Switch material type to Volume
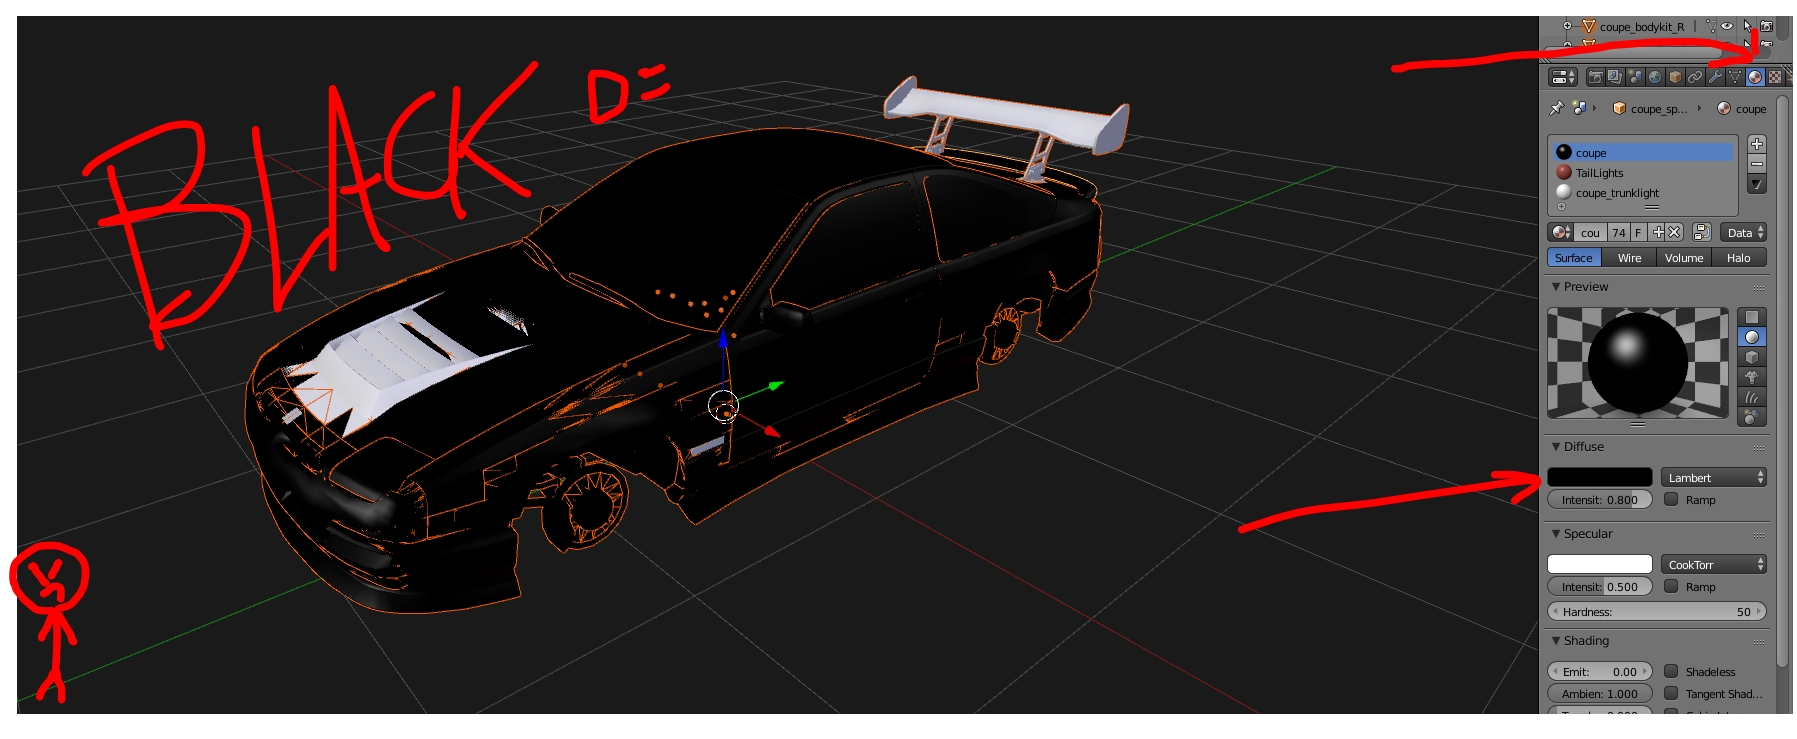Viewport: 1797px width, 739px height. click(x=1684, y=258)
